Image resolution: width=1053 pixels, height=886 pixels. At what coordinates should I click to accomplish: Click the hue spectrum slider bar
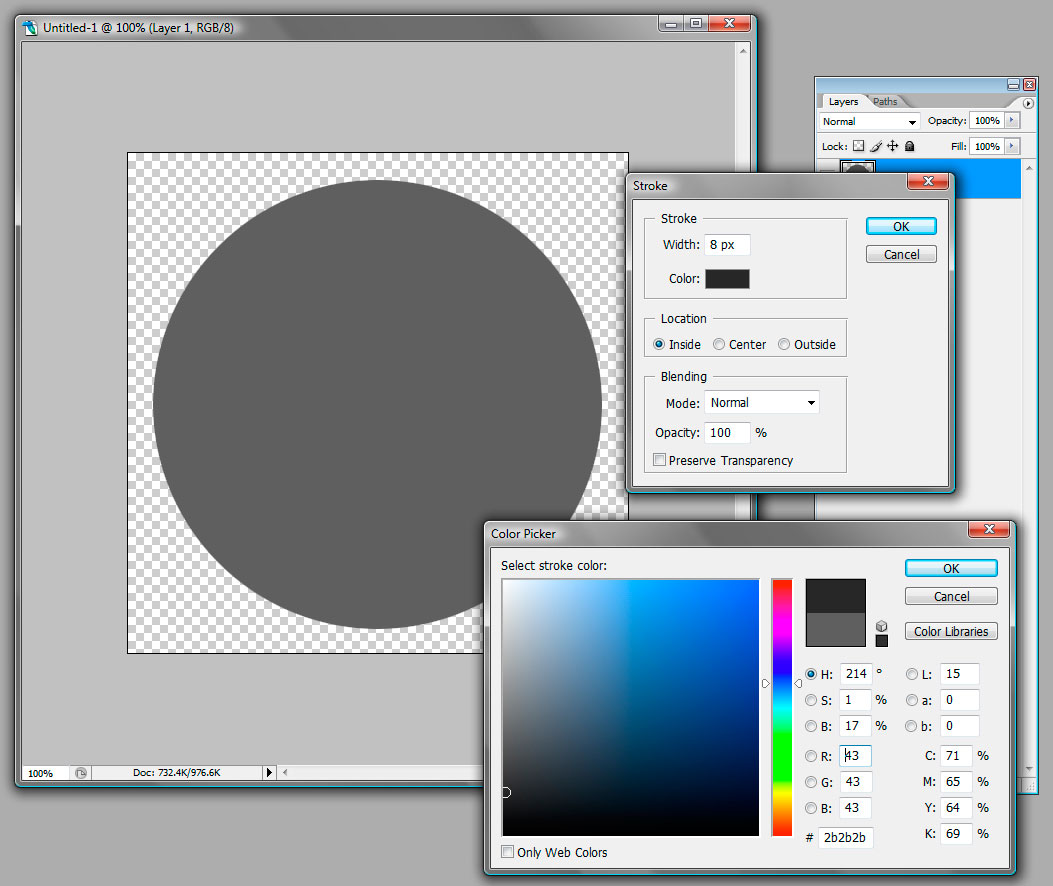click(x=782, y=707)
